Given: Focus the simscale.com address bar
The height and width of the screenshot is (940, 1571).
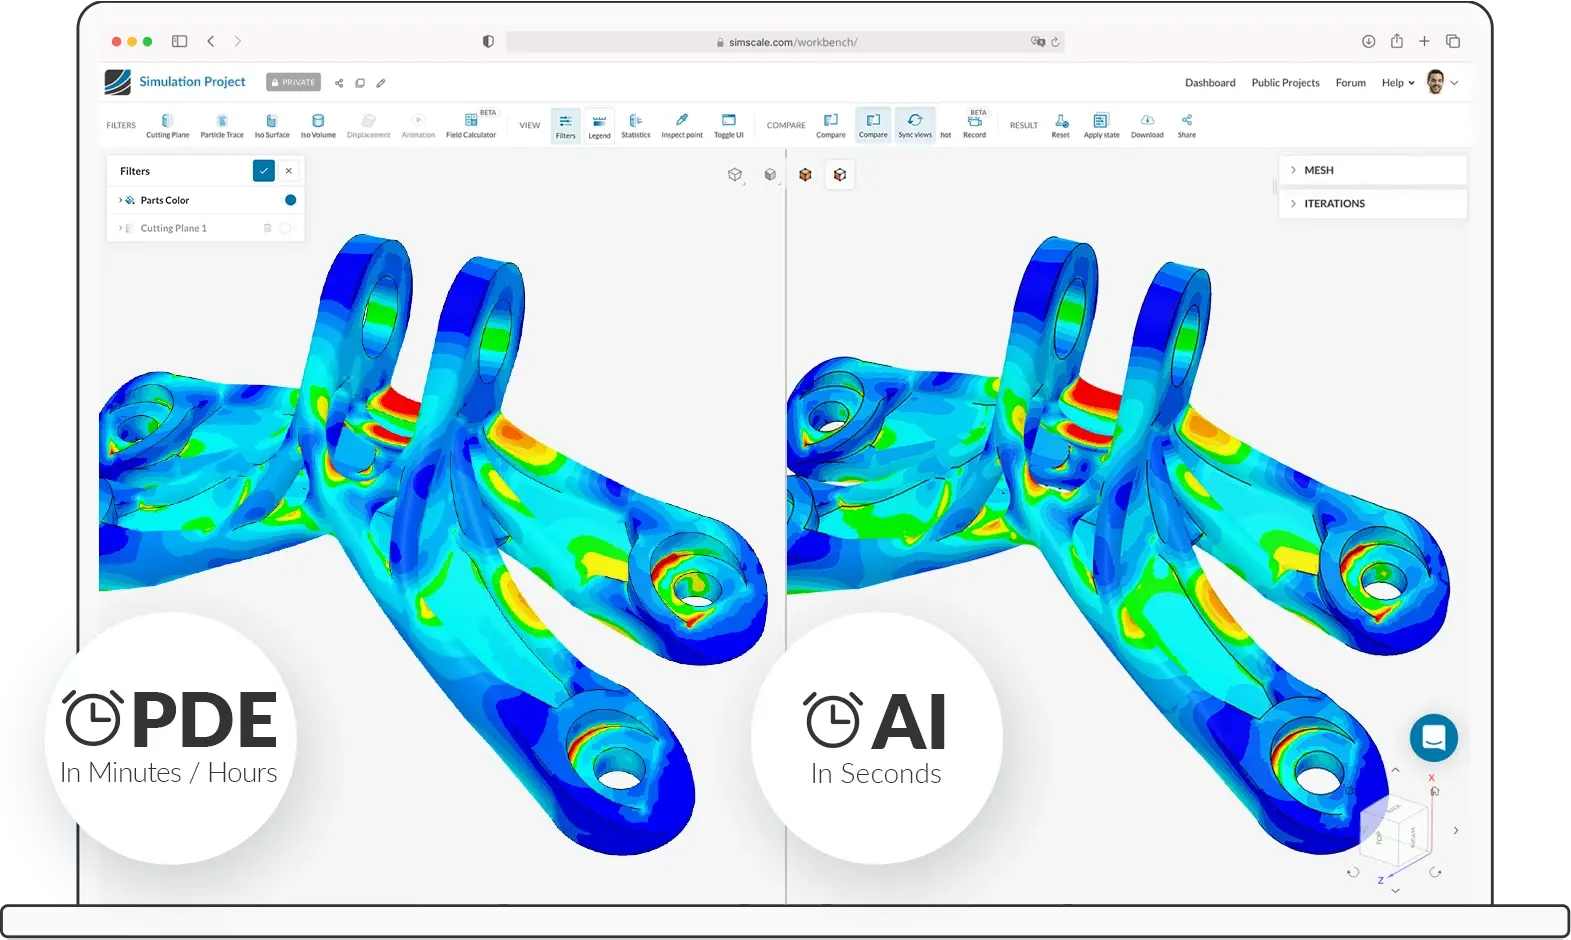Looking at the screenshot, I should click(785, 42).
